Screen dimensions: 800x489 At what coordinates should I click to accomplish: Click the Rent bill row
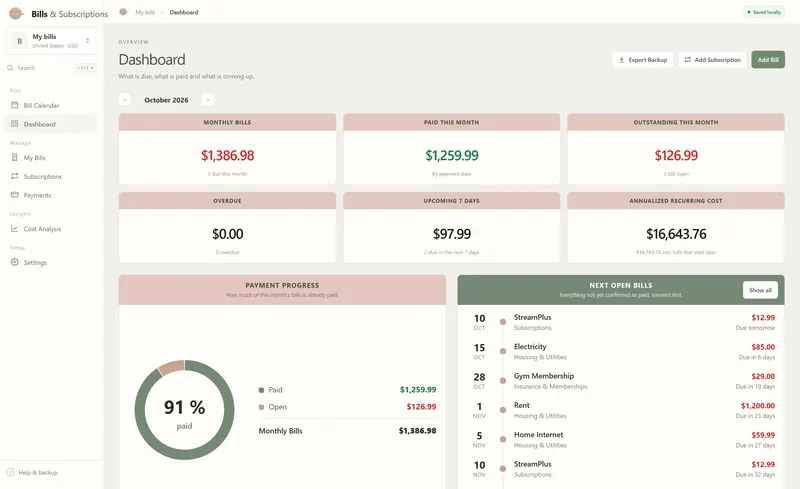[x=621, y=410]
